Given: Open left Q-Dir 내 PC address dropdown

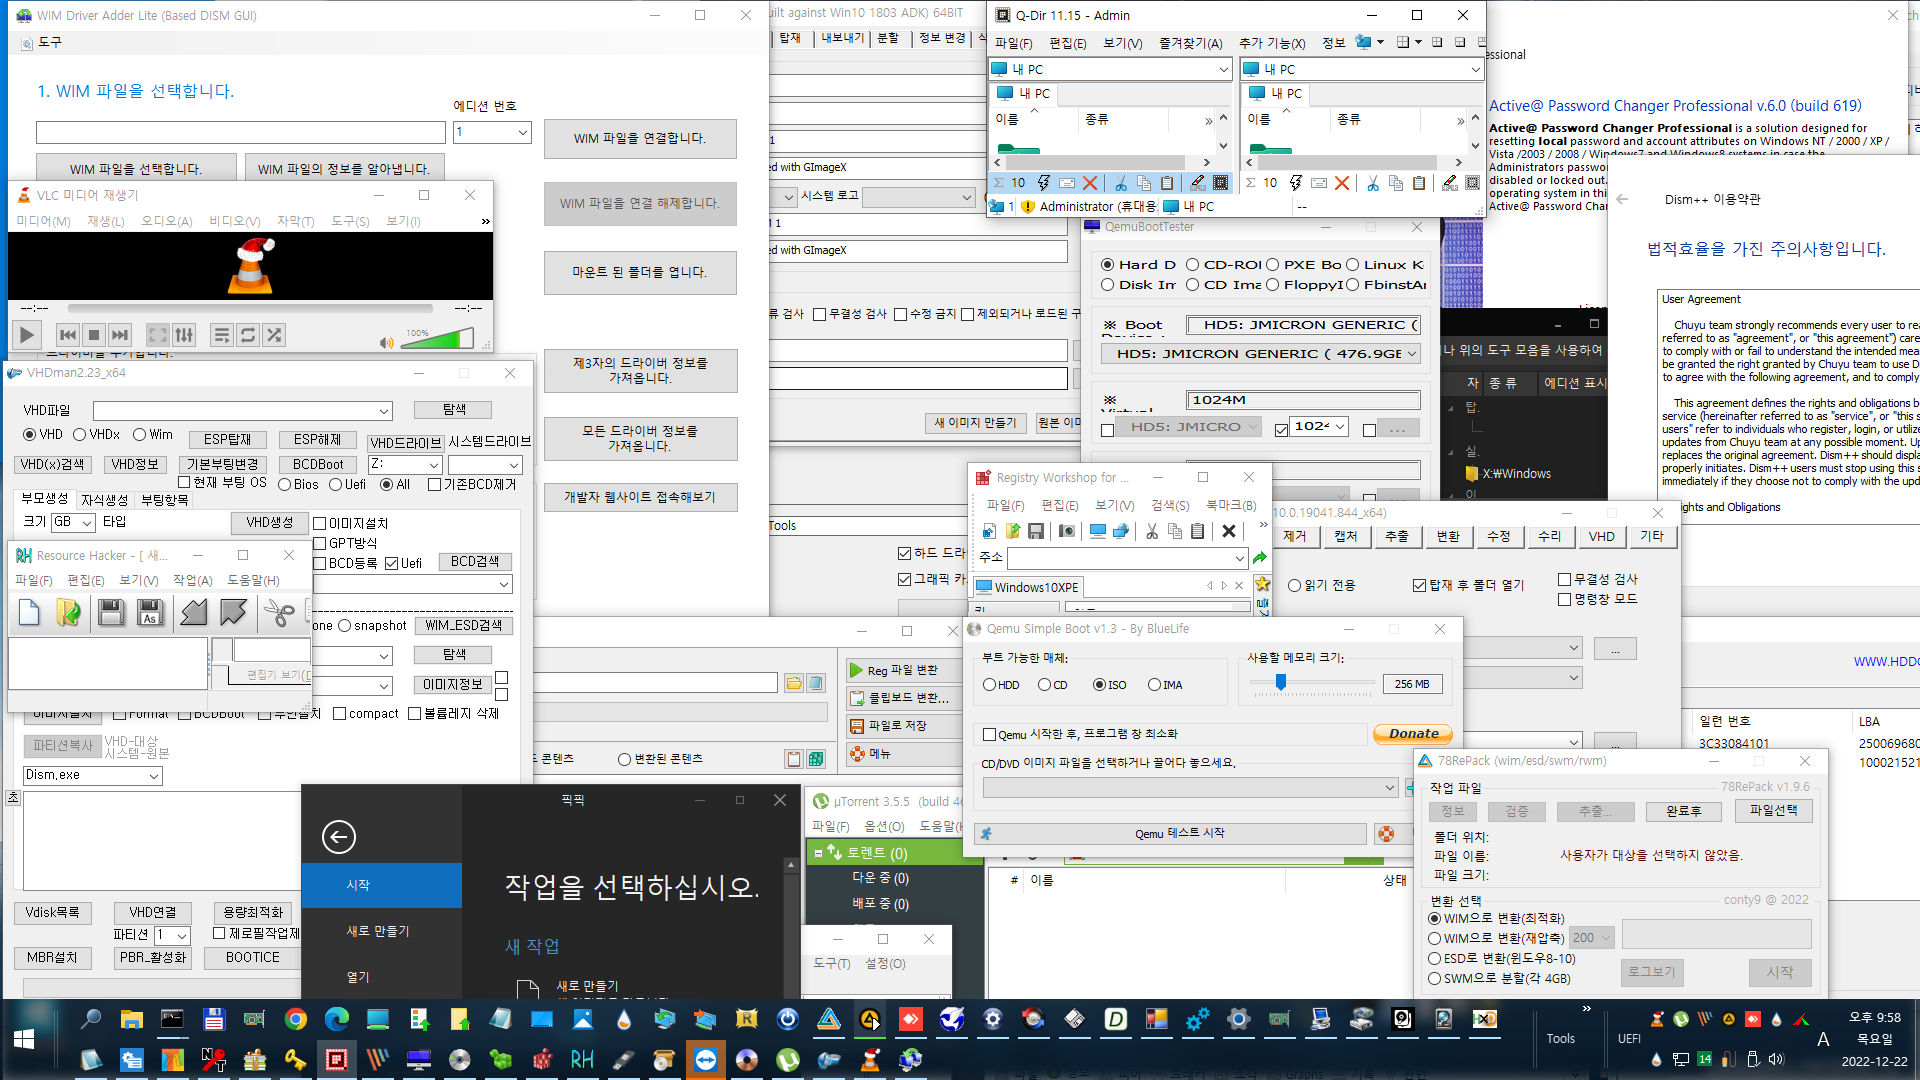Looking at the screenshot, I should pos(1222,69).
